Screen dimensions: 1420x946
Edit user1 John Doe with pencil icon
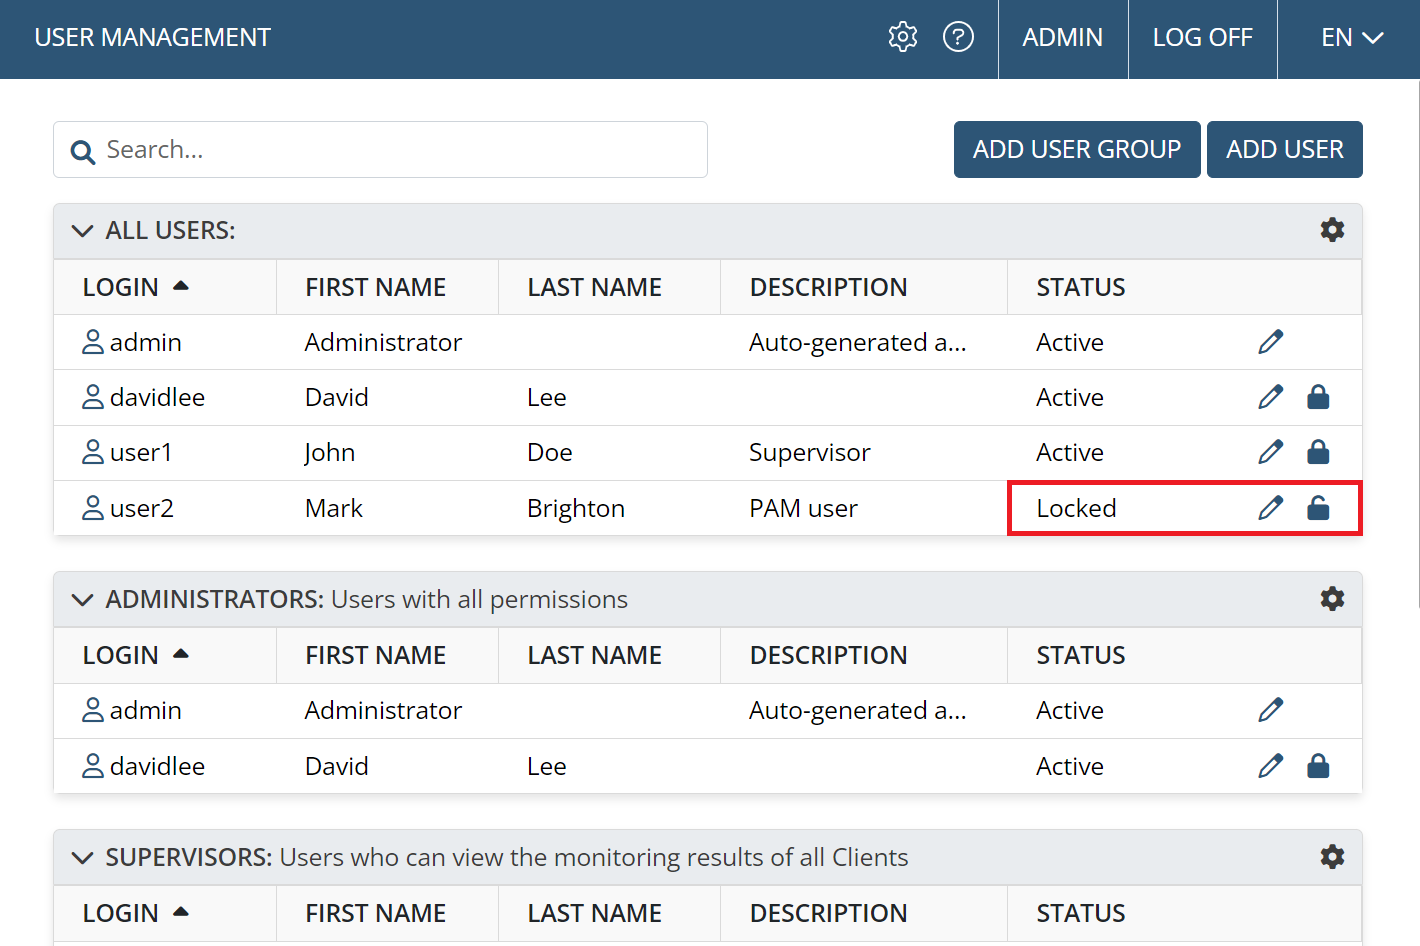point(1270,452)
